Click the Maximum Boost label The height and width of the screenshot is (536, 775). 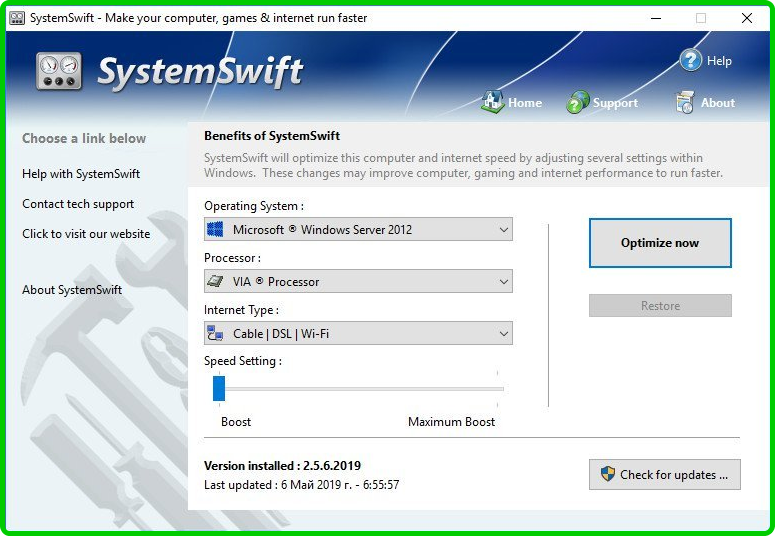click(451, 422)
